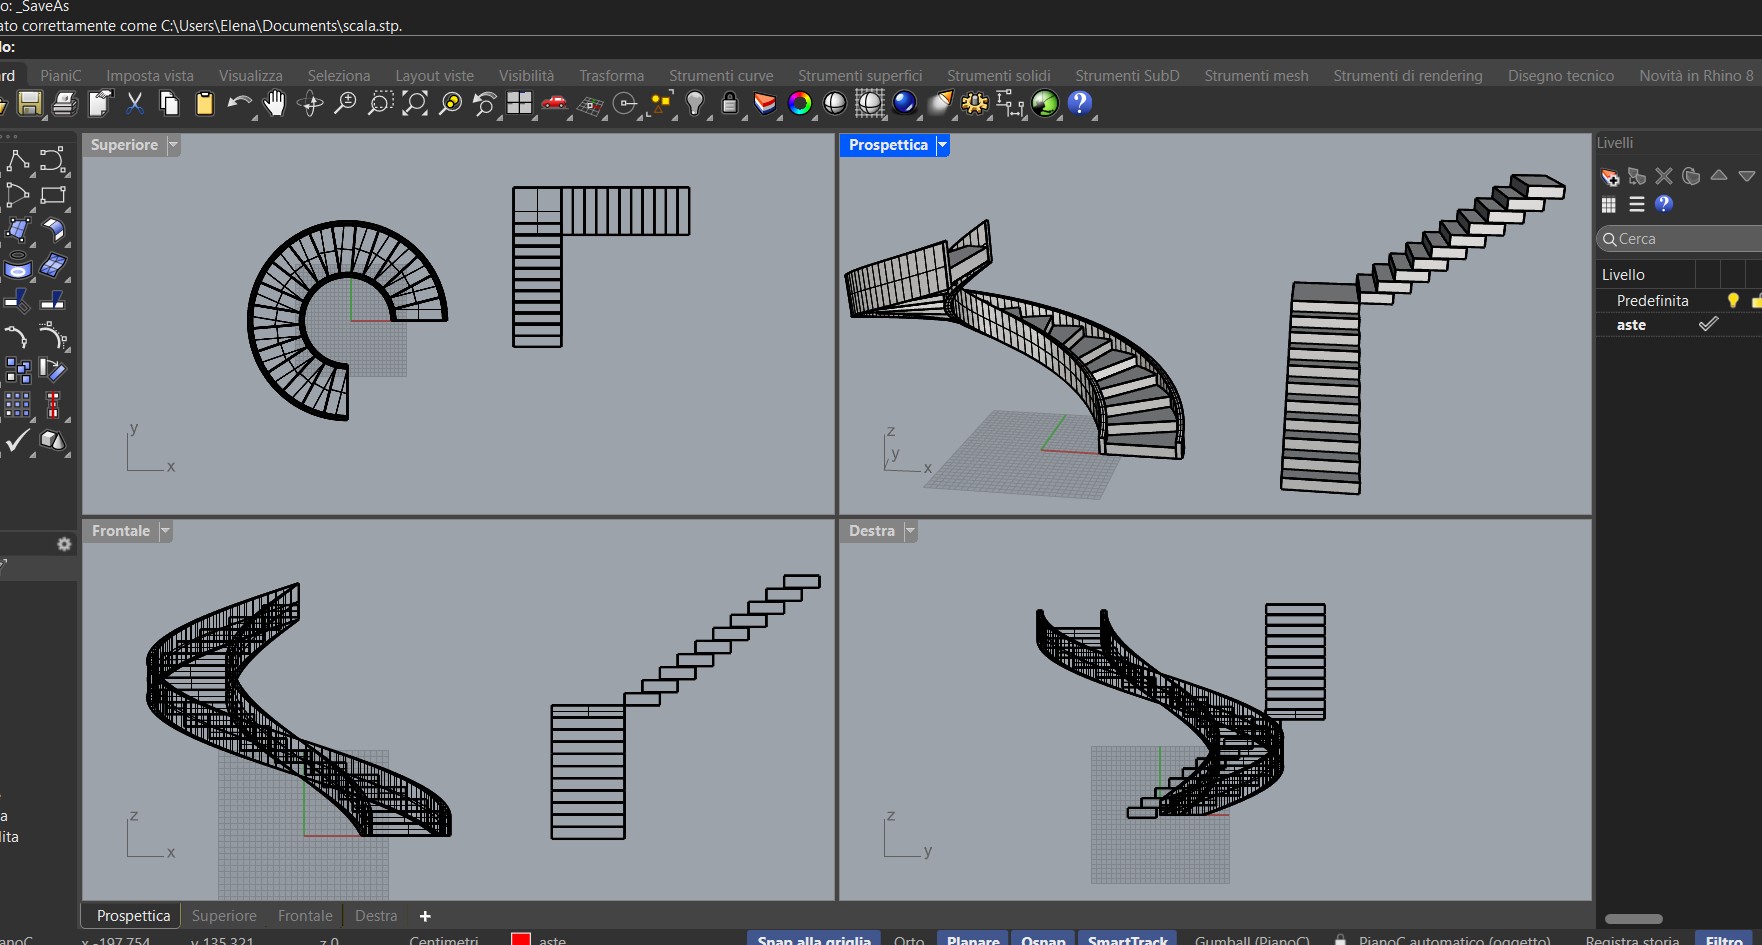Screen dimensions: 1762x945
Task: Expand the Destra viewport title dropdown
Action: click(x=910, y=531)
